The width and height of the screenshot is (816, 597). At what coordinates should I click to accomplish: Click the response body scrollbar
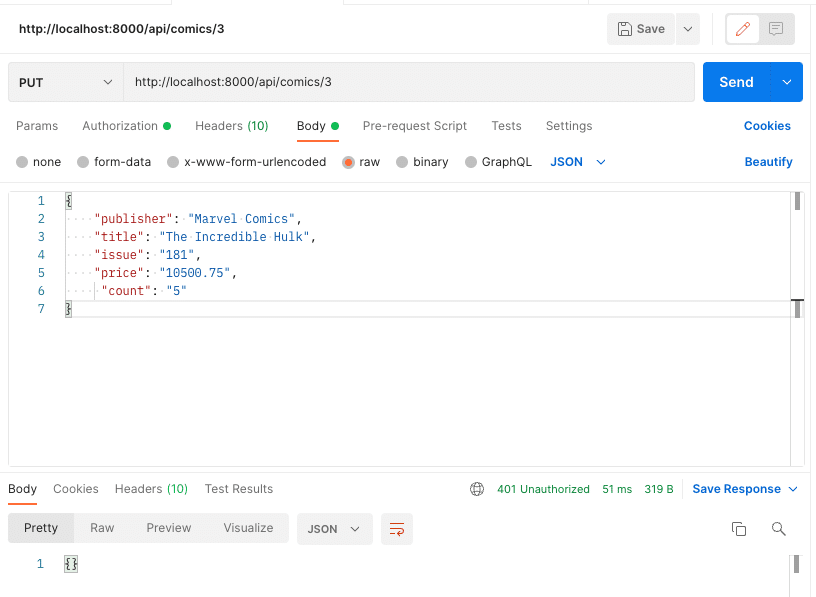[x=796, y=565]
